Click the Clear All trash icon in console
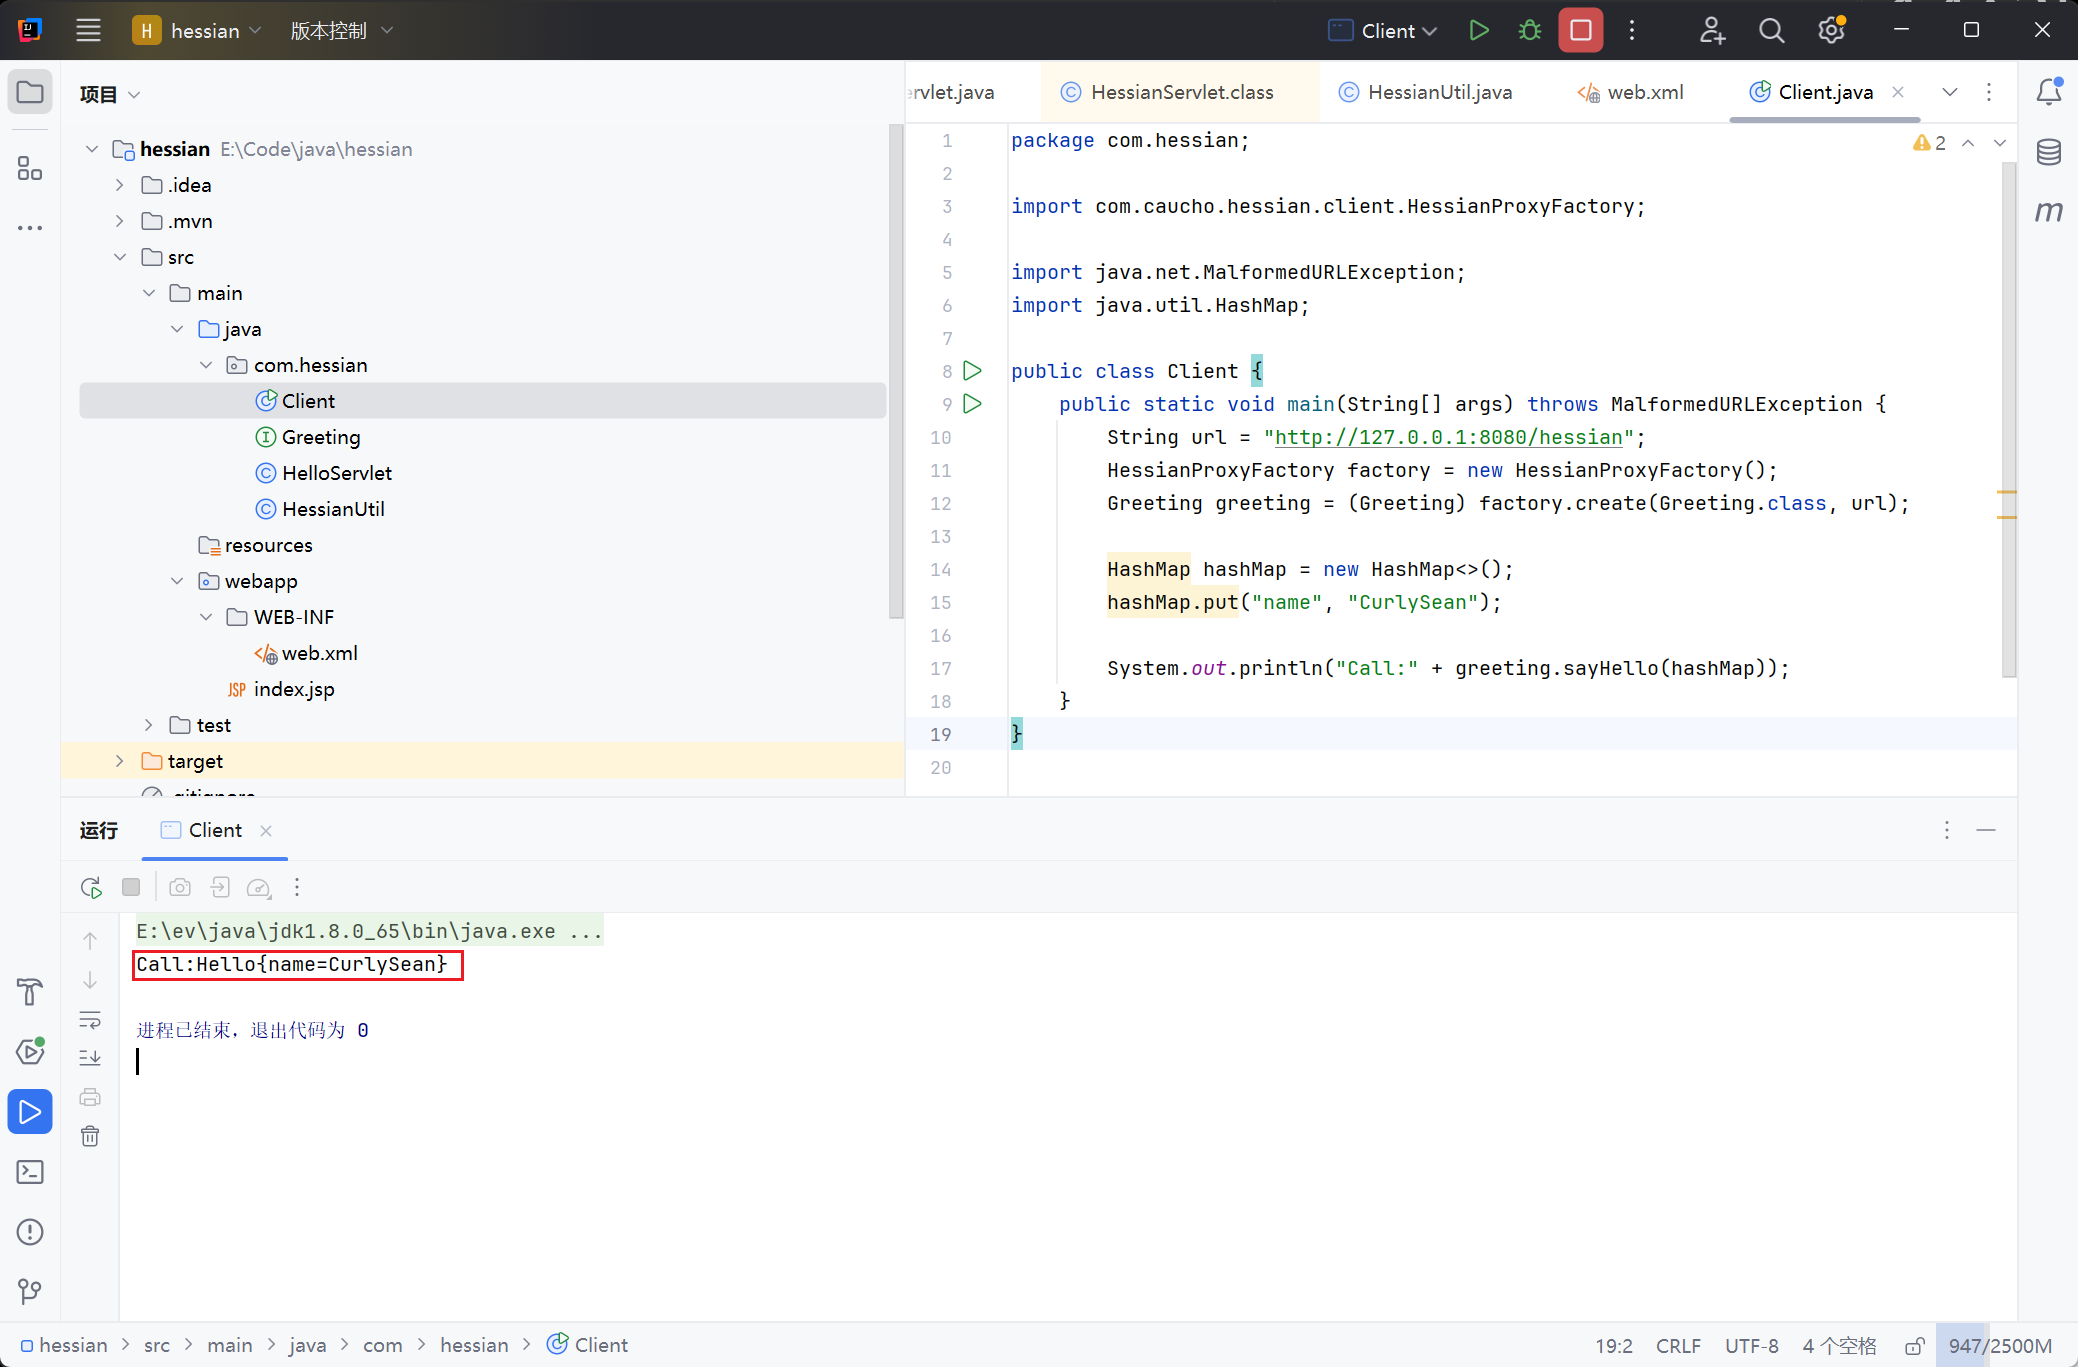 90,1136
